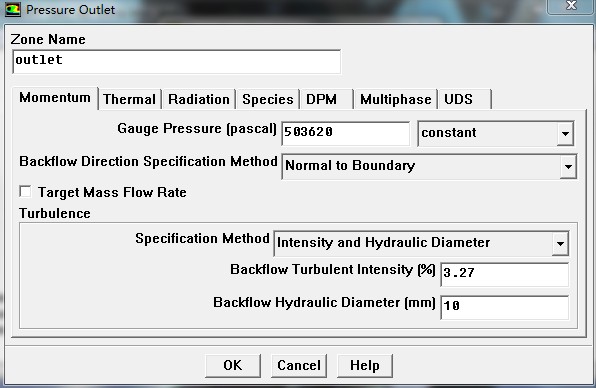Enable the Target Mass Flow Rate checkbox
596x388 pixels.
[25, 192]
